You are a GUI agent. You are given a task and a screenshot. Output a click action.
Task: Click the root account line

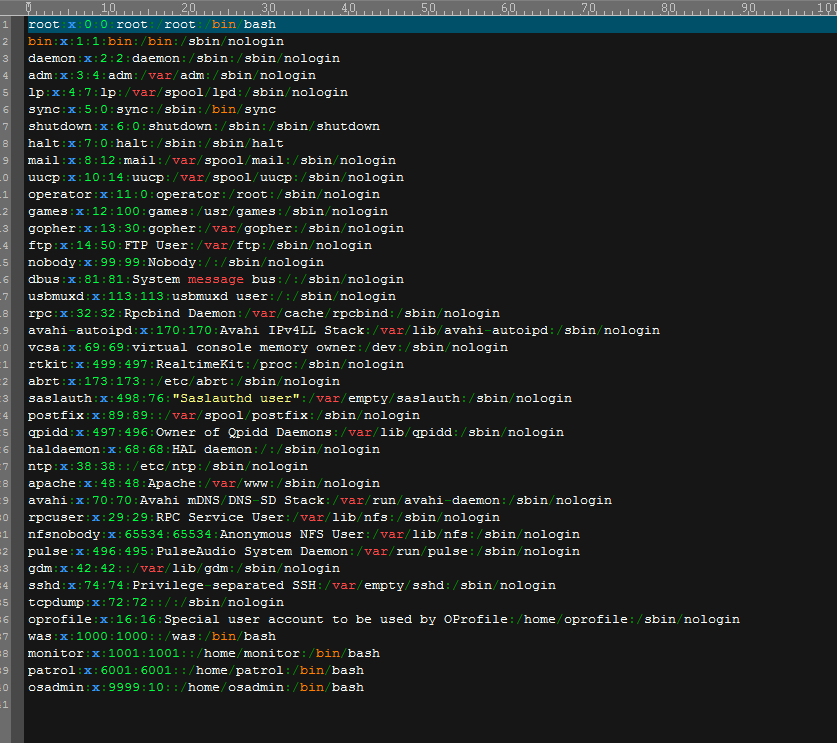152,25
